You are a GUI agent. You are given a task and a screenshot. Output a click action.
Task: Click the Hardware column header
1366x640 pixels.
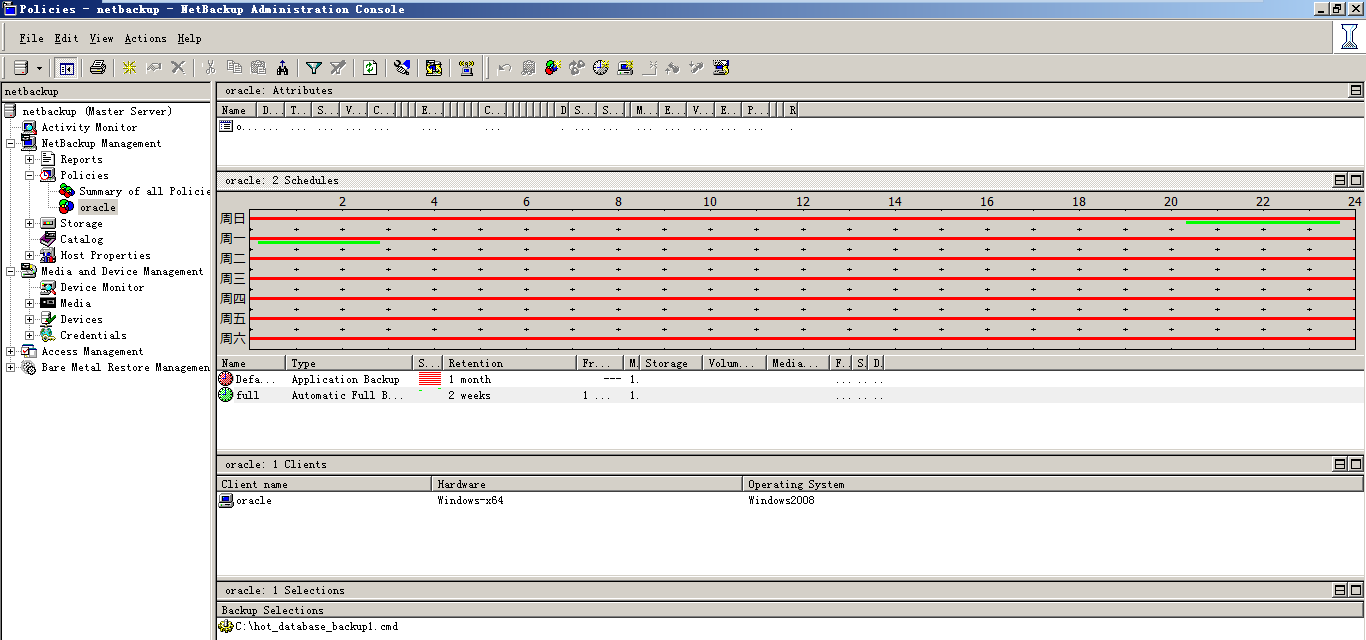click(588, 484)
